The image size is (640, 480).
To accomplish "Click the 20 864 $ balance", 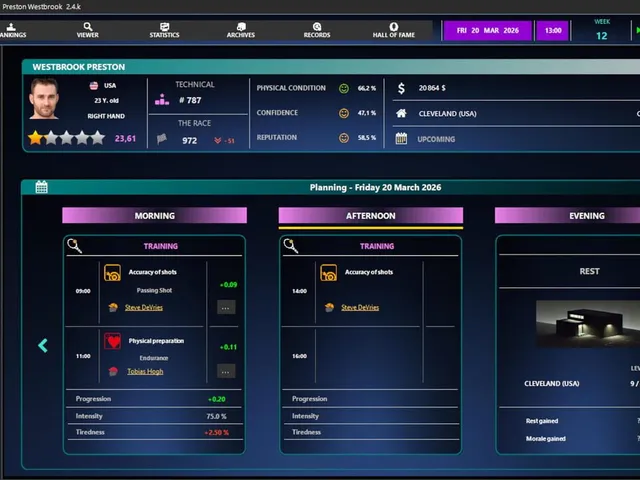I will [x=432, y=88].
